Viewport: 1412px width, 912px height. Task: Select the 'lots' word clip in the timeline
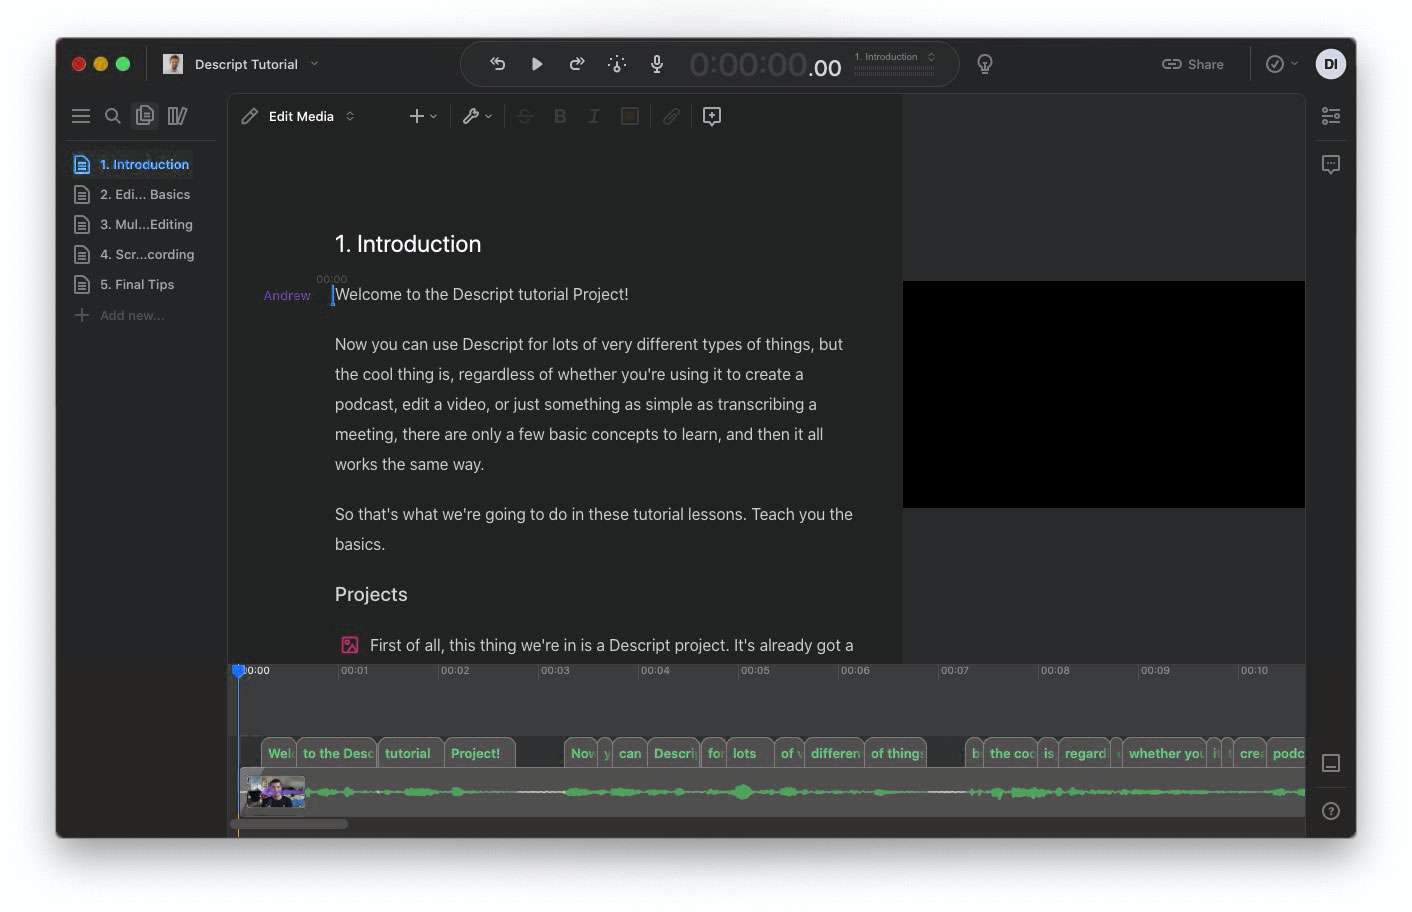(749, 753)
